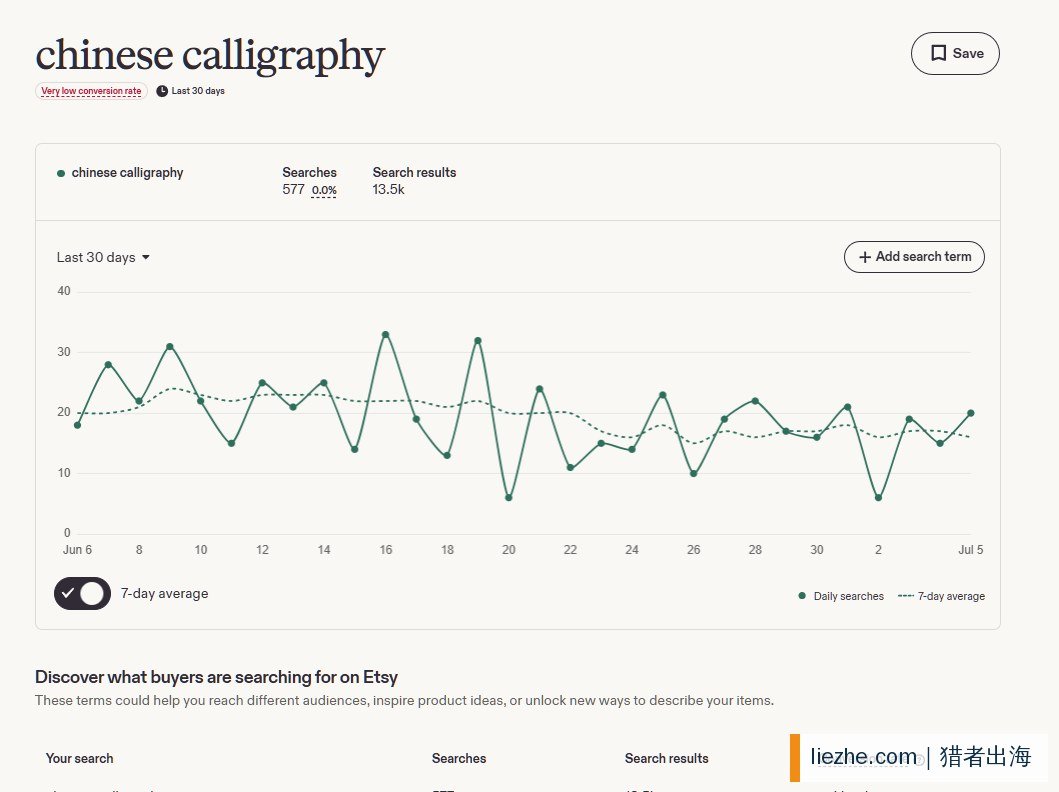
Task: Click the Add search term button
Action: pos(914,257)
